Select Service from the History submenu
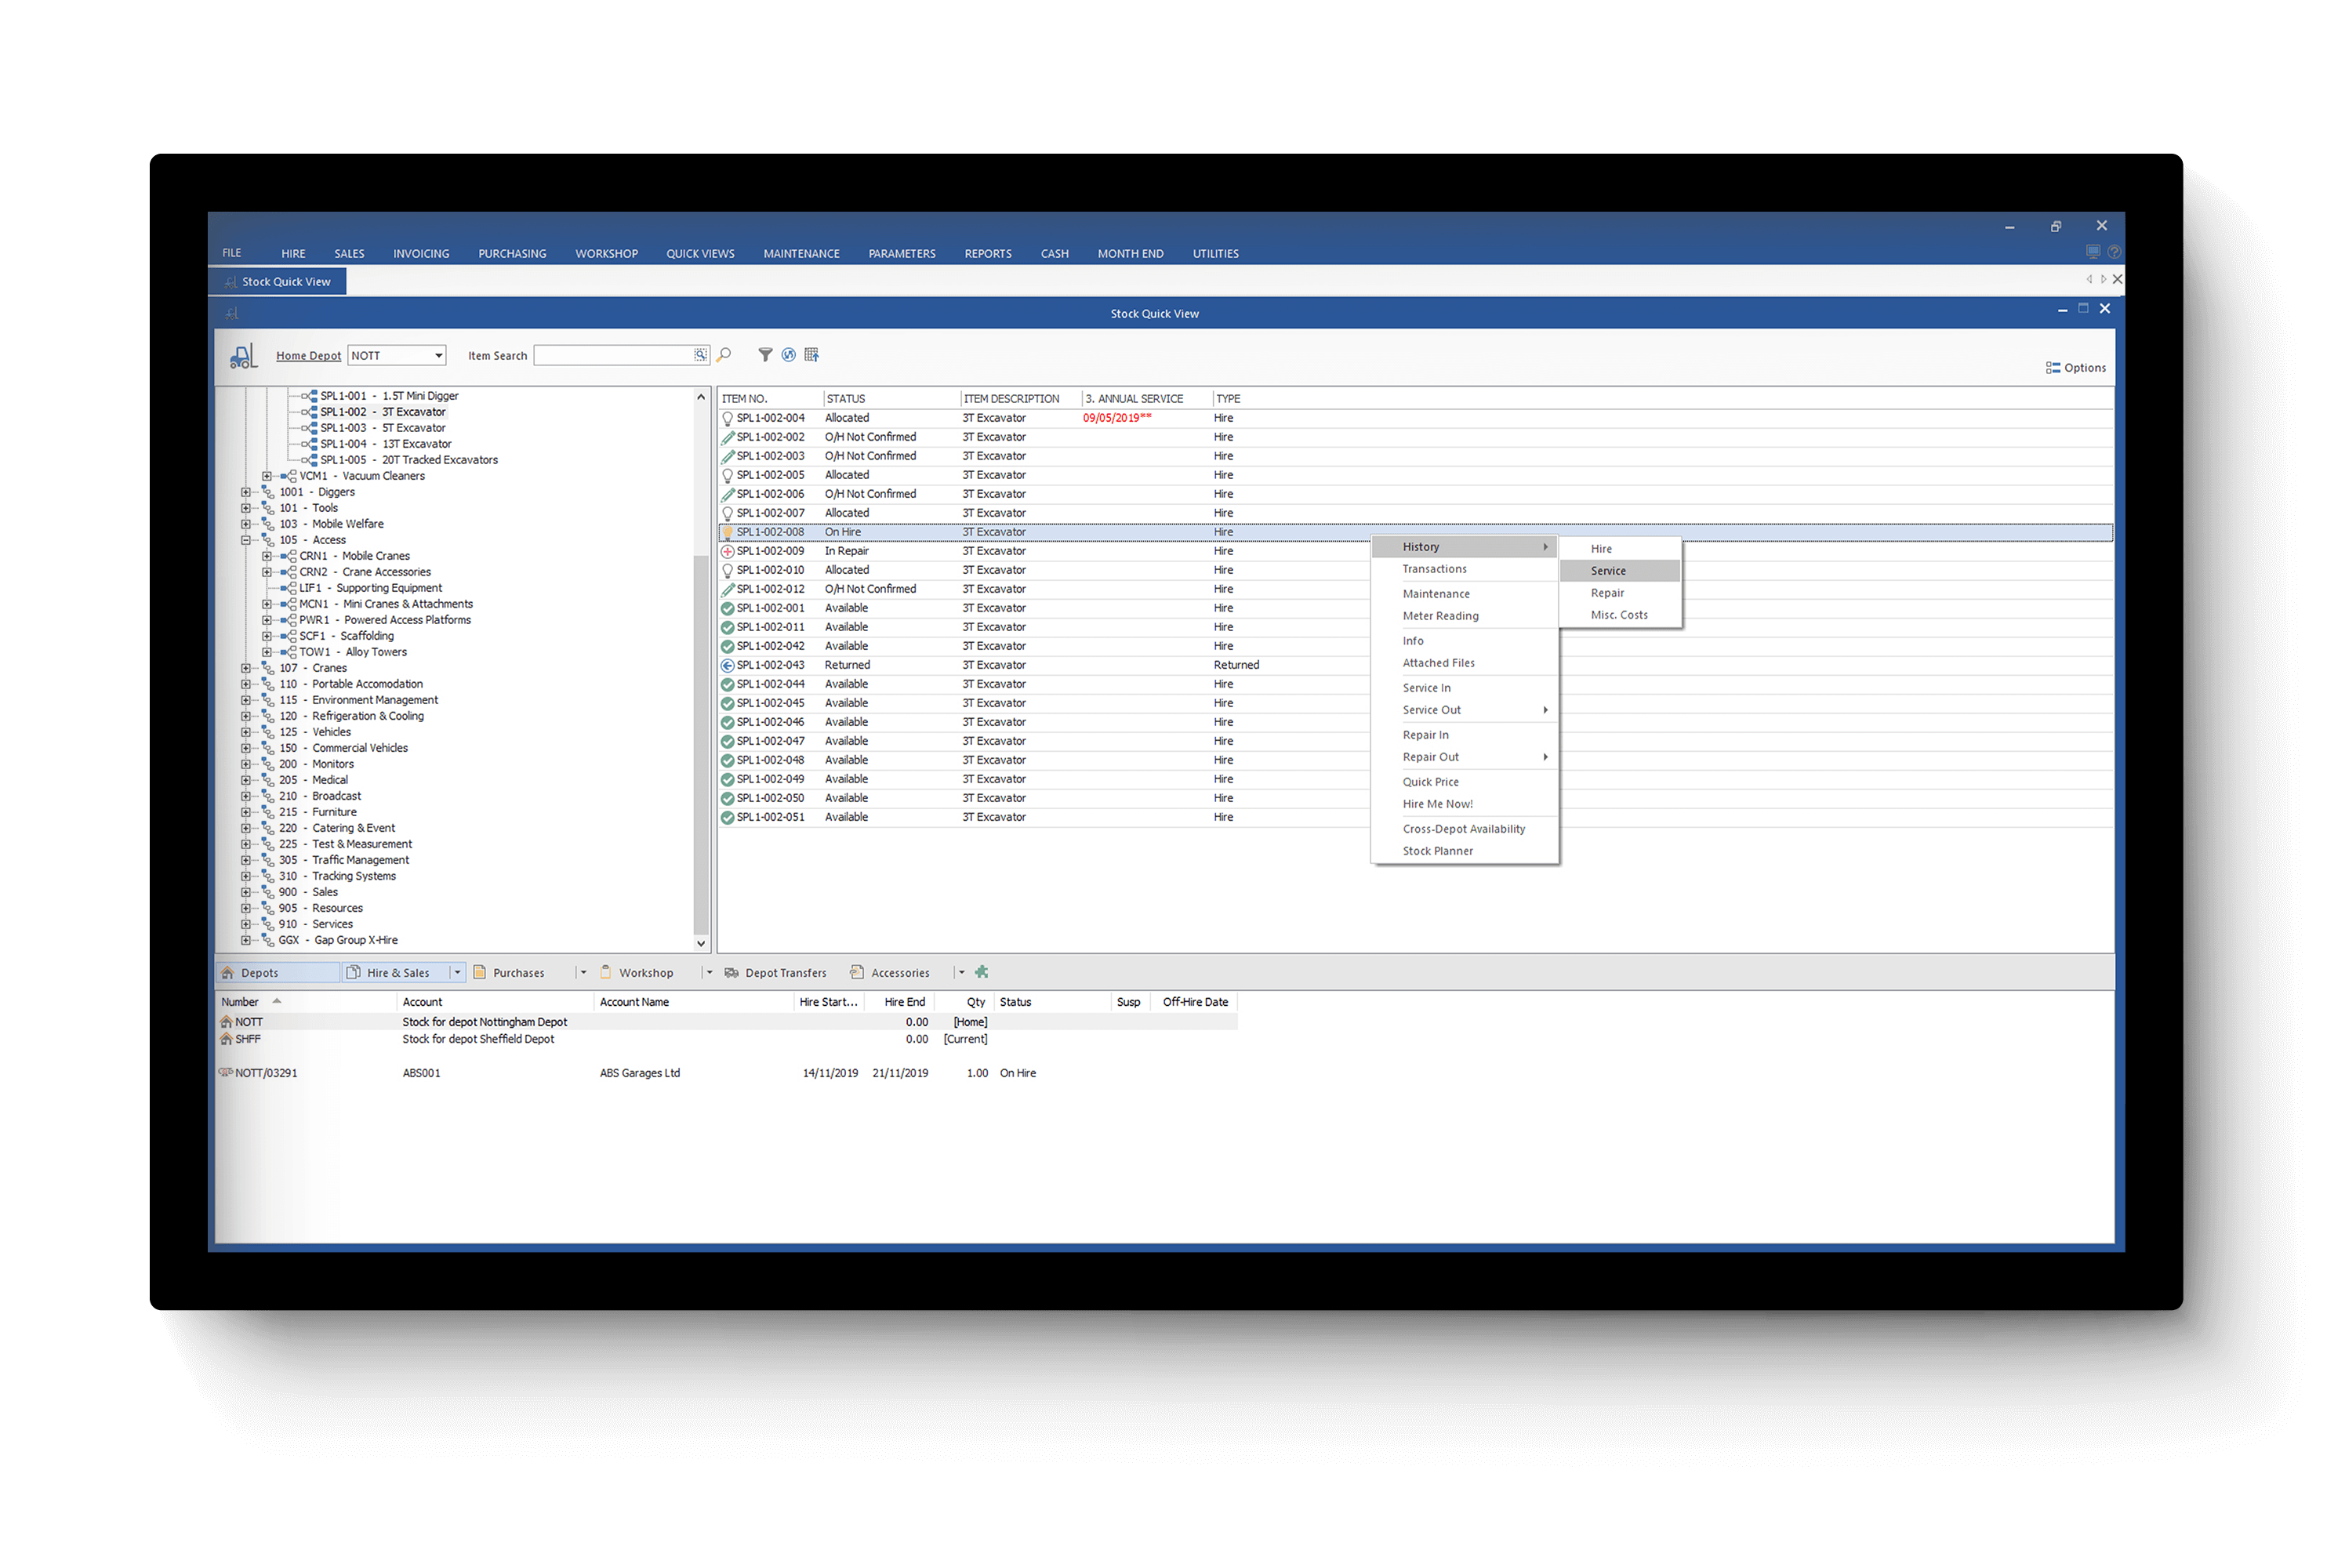Image resolution: width=2327 pixels, height=1568 pixels. pyautogui.click(x=1608, y=570)
